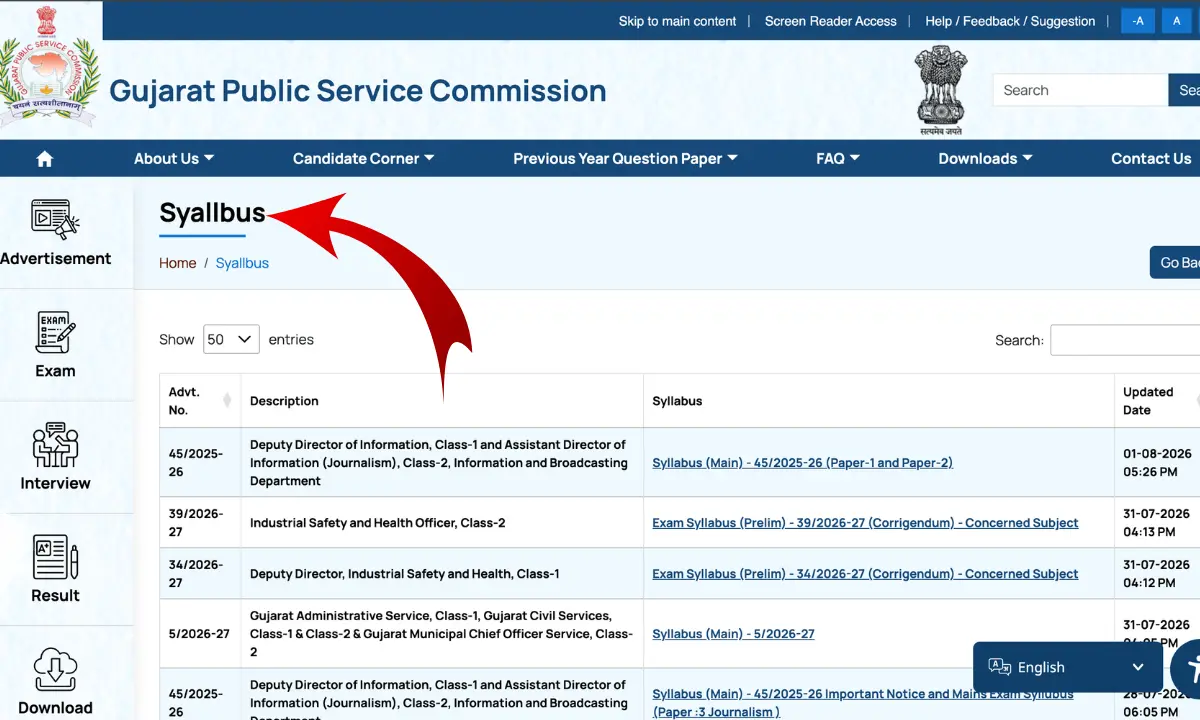1200x720 pixels.
Task: Click Syallbus breadcrumb link
Action: [x=242, y=263]
